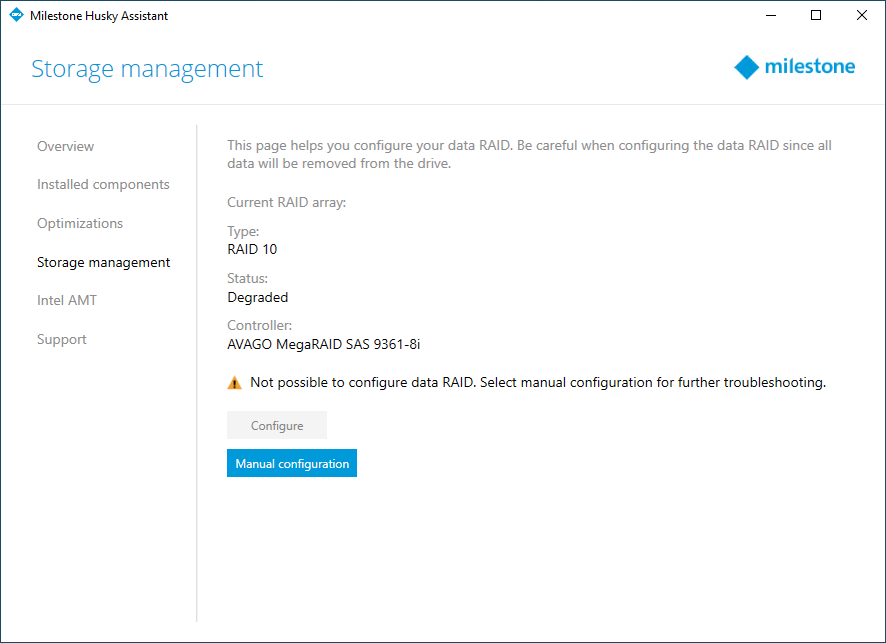Close the Husky Assistant window
The image size is (886, 643).
tap(862, 15)
